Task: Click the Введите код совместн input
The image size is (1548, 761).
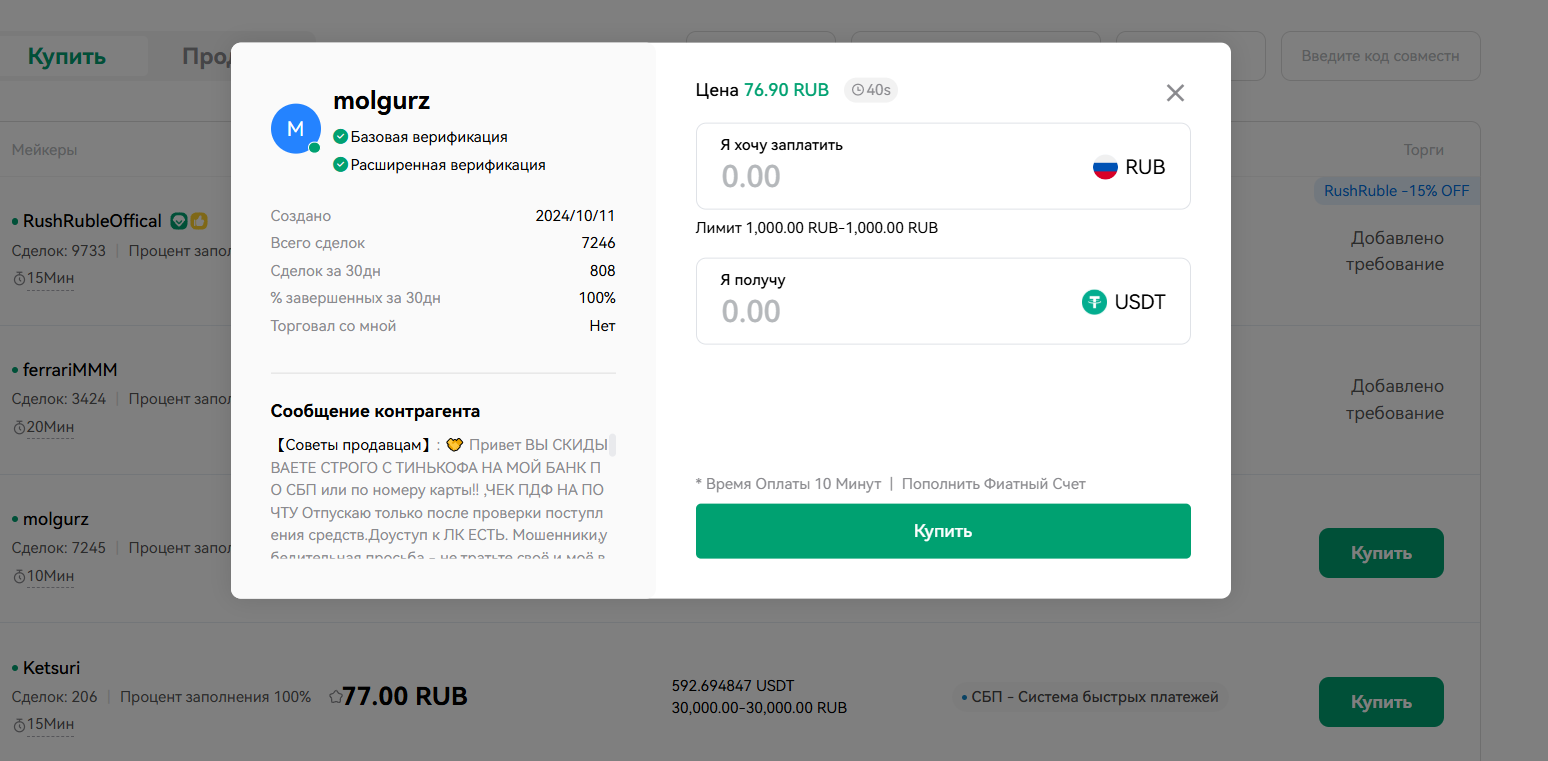Action: point(1380,56)
